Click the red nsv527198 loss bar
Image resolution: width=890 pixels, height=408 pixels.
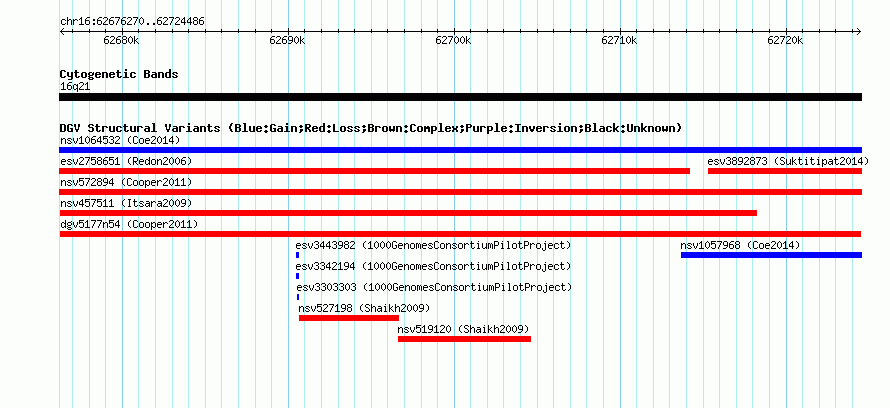click(349, 318)
